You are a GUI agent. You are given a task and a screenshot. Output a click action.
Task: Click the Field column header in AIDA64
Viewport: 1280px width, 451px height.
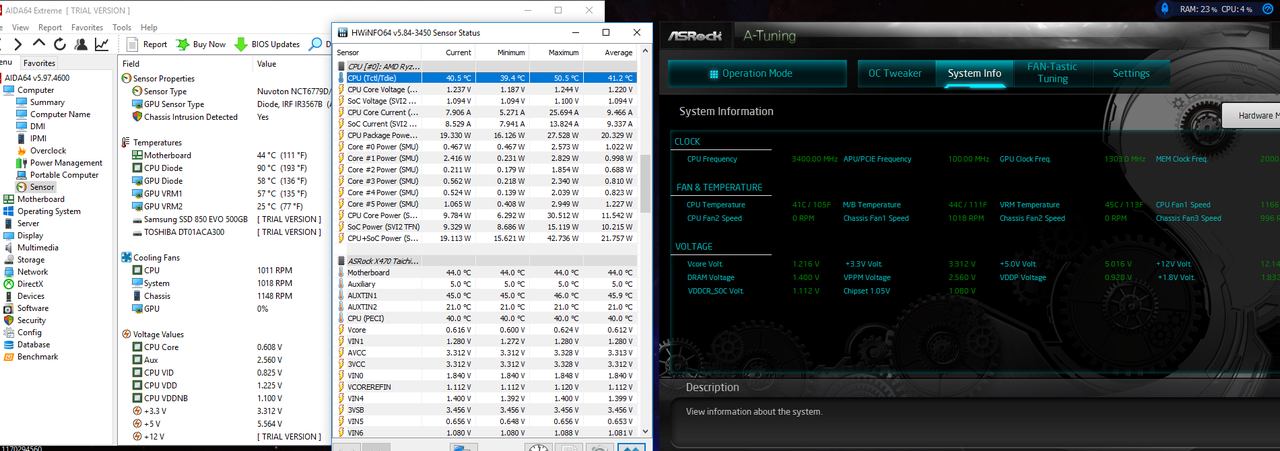click(x=185, y=63)
